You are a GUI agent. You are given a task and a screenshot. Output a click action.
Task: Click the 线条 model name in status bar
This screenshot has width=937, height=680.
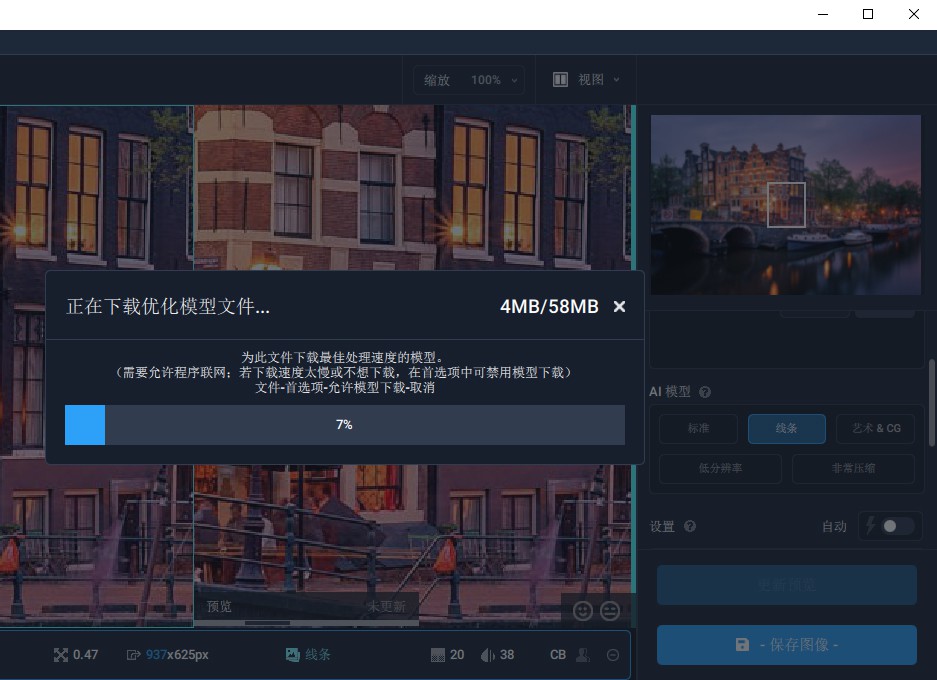317,655
